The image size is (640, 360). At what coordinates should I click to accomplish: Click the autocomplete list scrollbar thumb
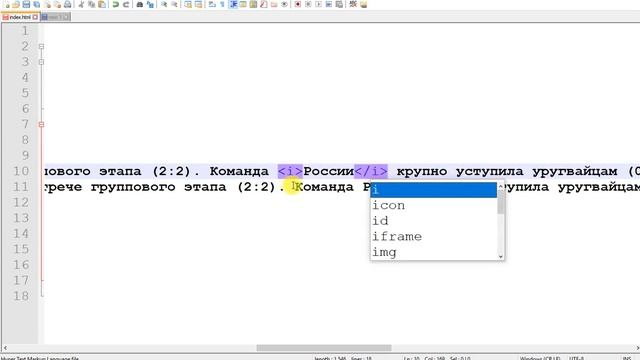tap(501, 202)
